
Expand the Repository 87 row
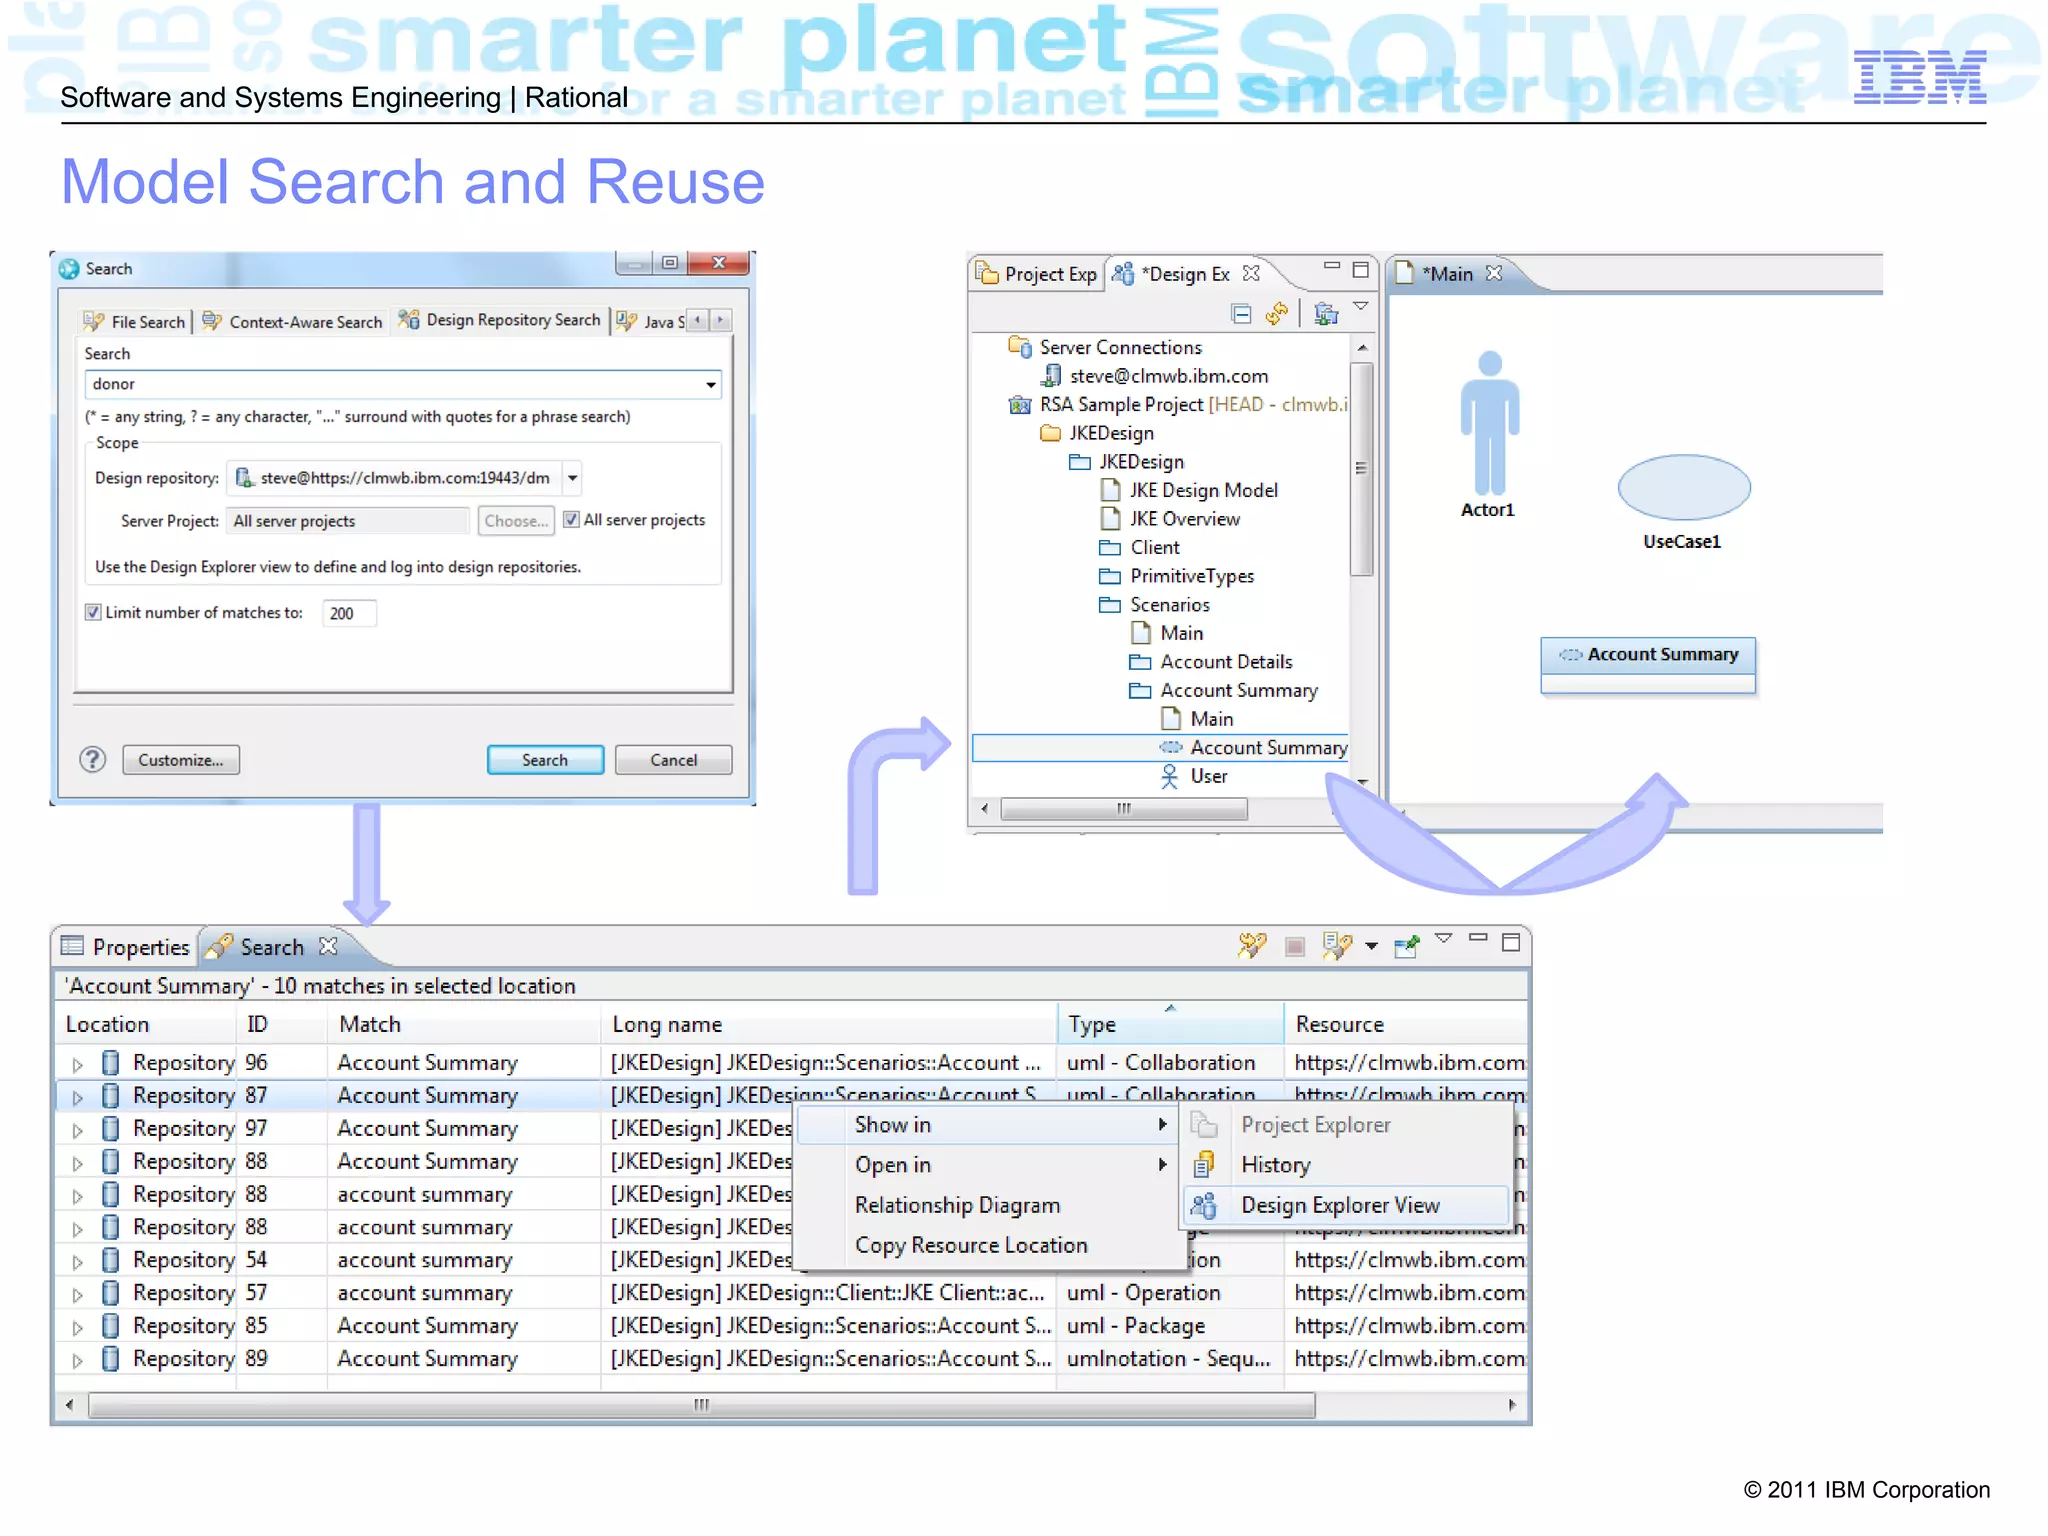coord(77,1098)
